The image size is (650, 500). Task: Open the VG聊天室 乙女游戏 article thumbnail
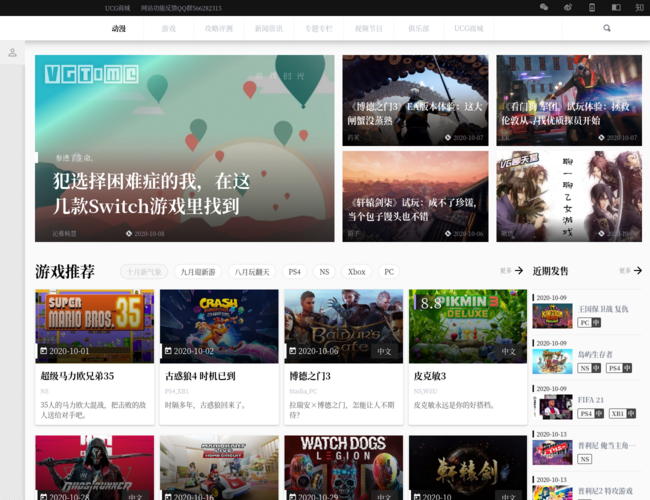(569, 197)
